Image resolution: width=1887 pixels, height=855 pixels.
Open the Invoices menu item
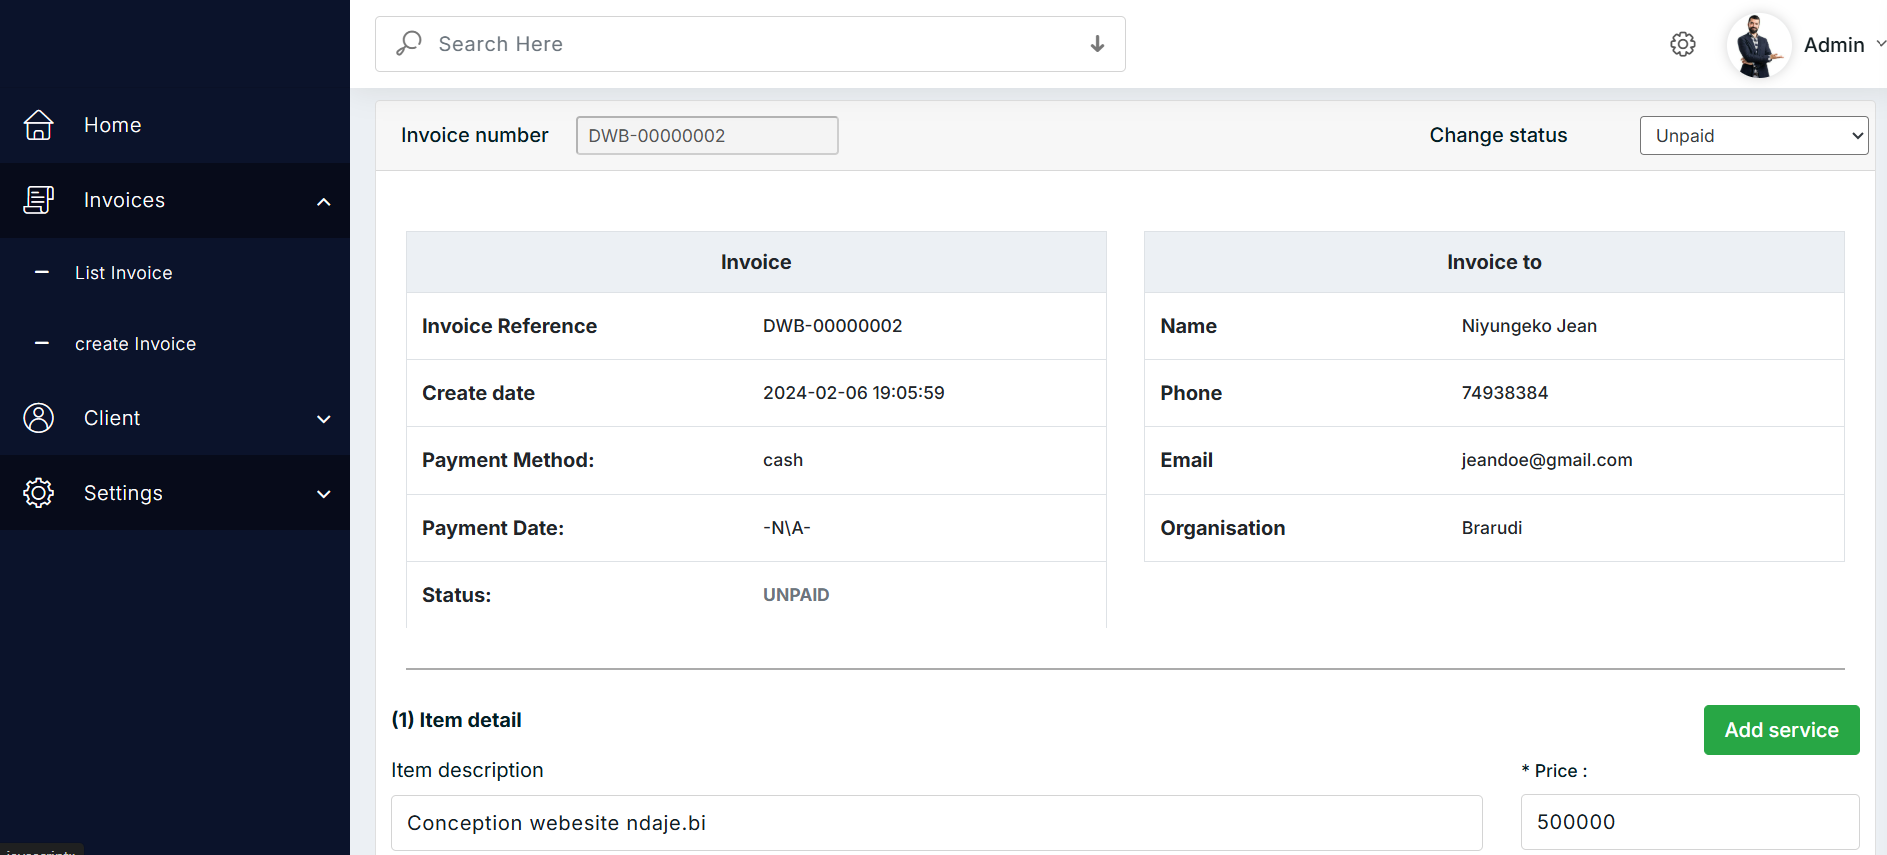(x=175, y=200)
